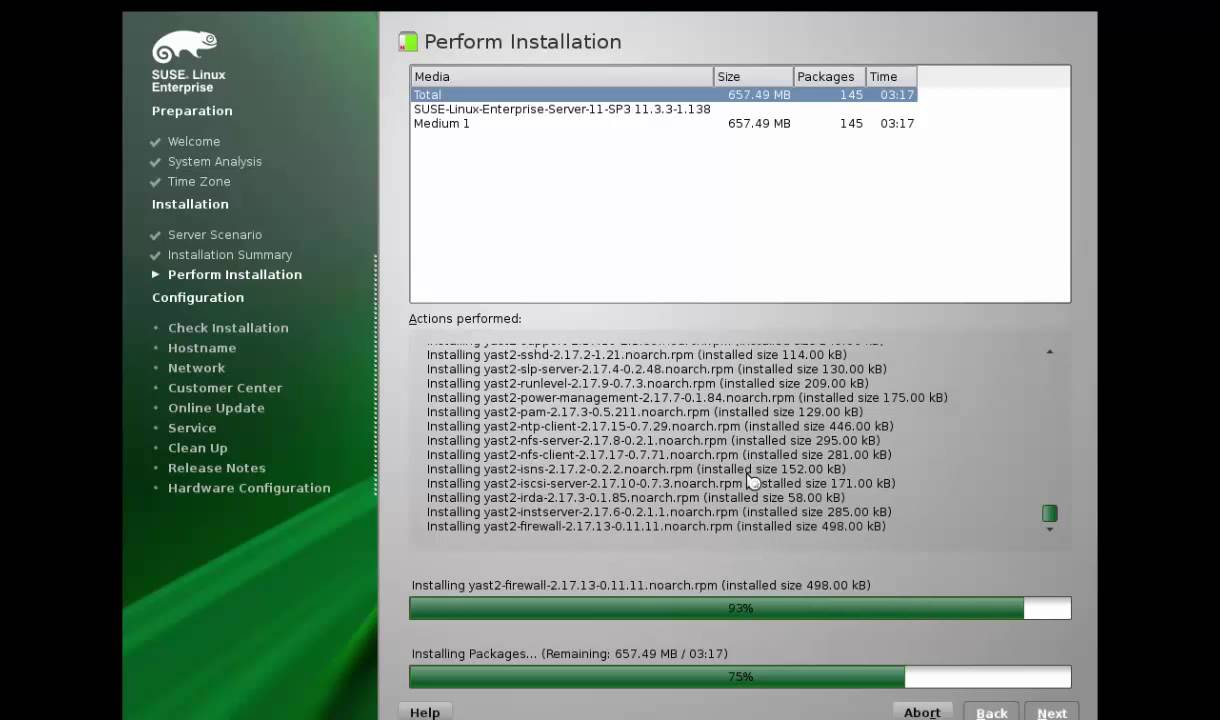Image resolution: width=1220 pixels, height=720 pixels.
Task: Click the yast2-firewall line in actions log
Action: click(656, 526)
